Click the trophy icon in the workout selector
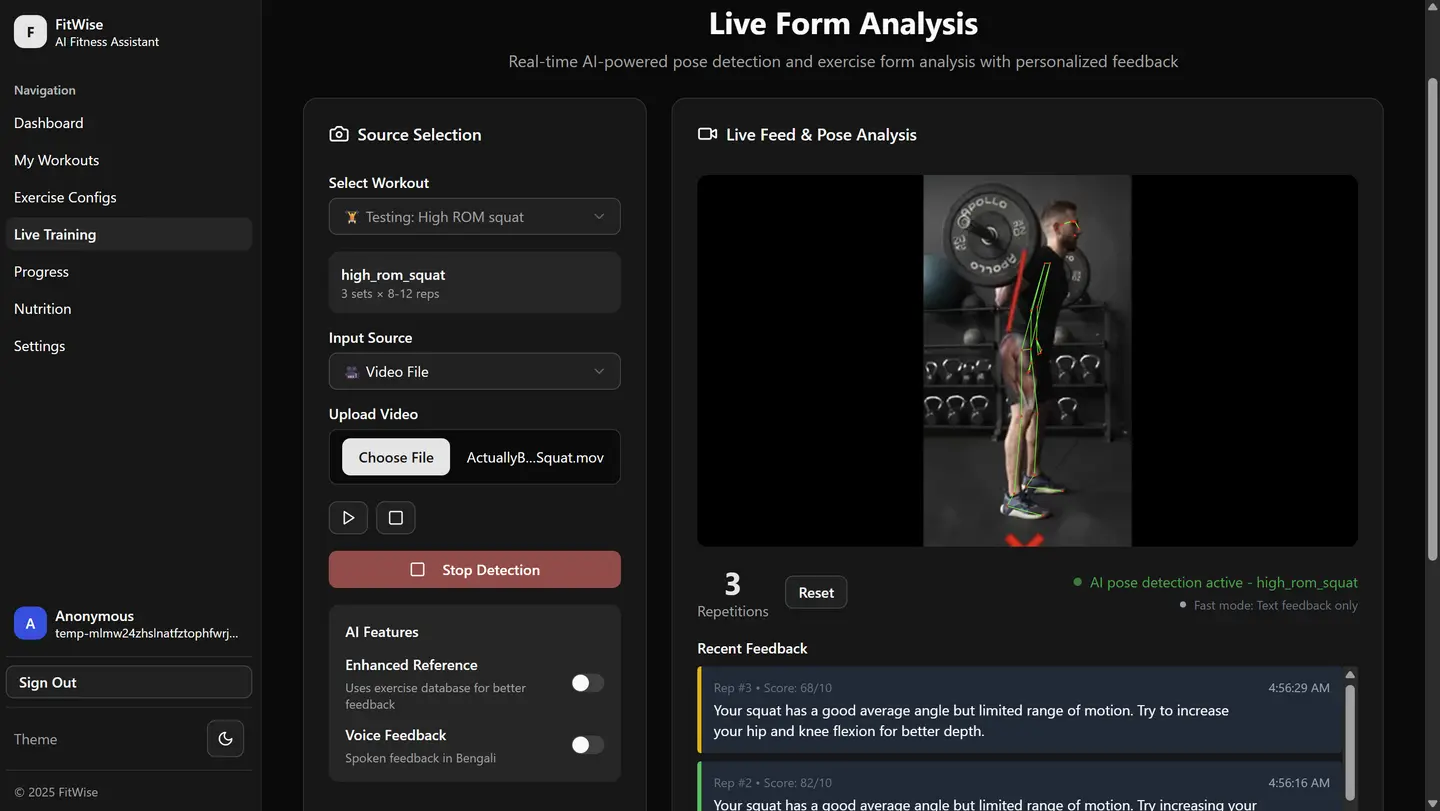Screen dimensions: 1440x811 click(x=351, y=216)
